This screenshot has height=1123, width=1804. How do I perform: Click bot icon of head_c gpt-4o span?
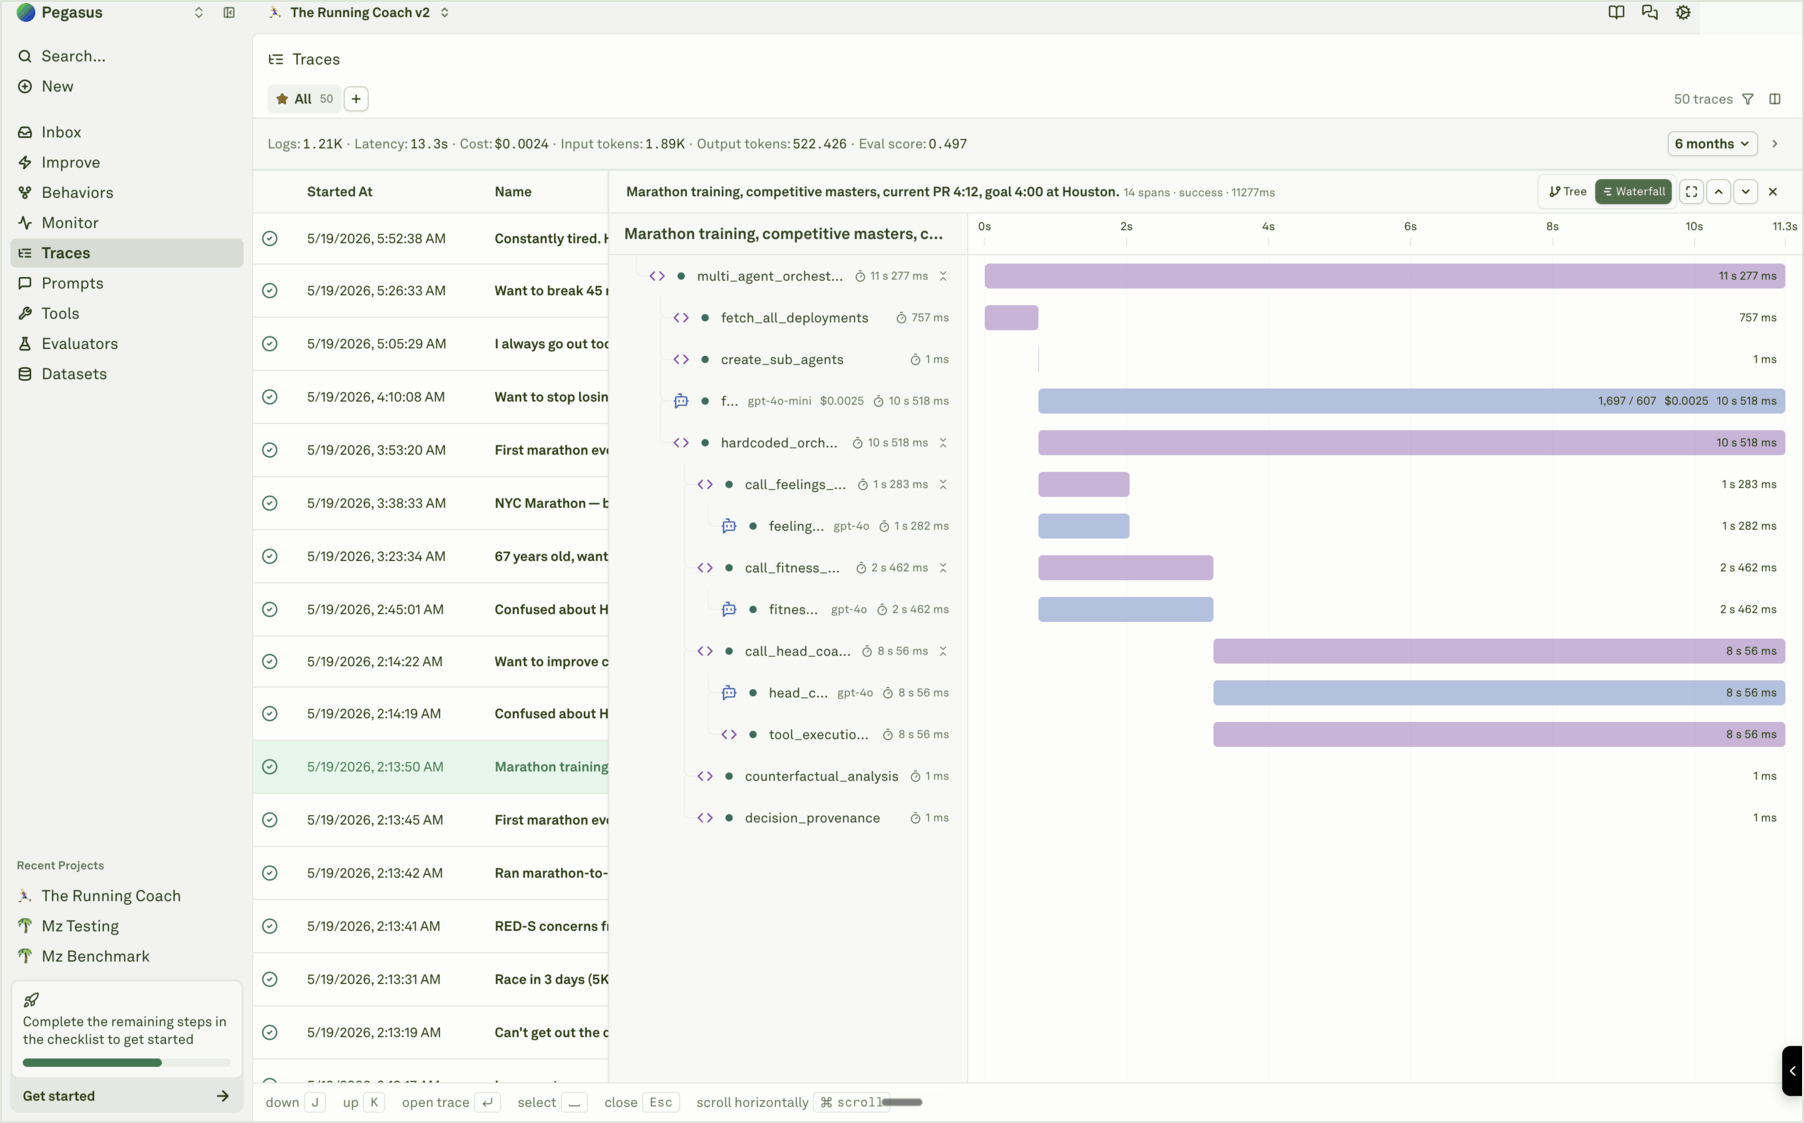(729, 693)
